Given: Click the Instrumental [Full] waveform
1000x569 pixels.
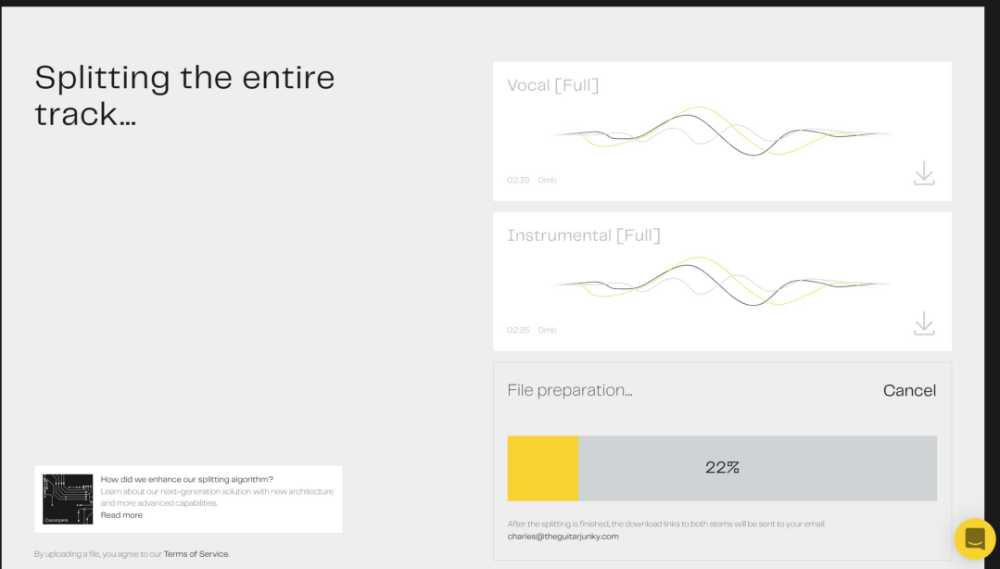Looking at the screenshot, I should pyautogui.click(x=722, y=282).
